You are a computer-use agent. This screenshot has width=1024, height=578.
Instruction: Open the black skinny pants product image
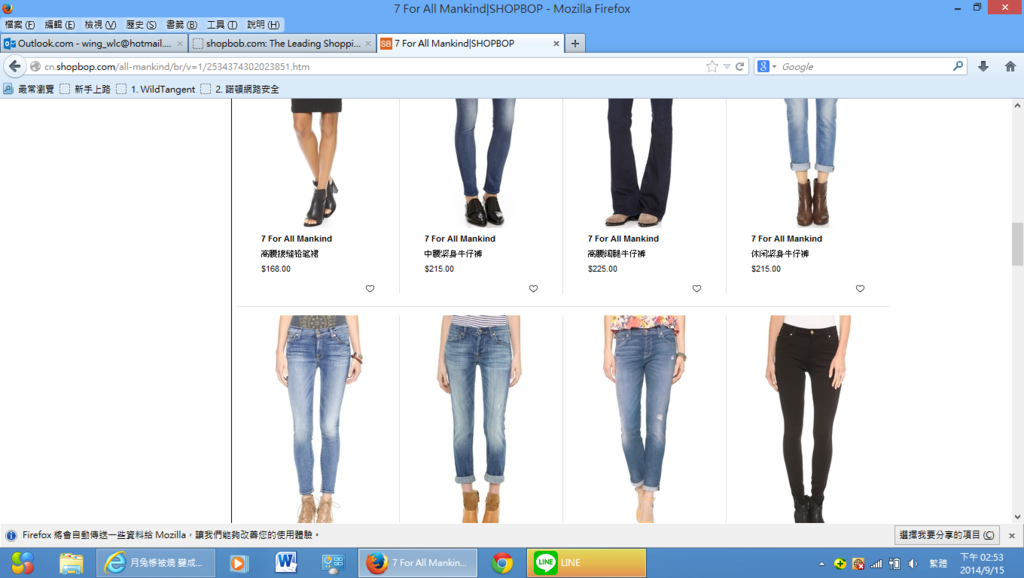click(810, 419)
